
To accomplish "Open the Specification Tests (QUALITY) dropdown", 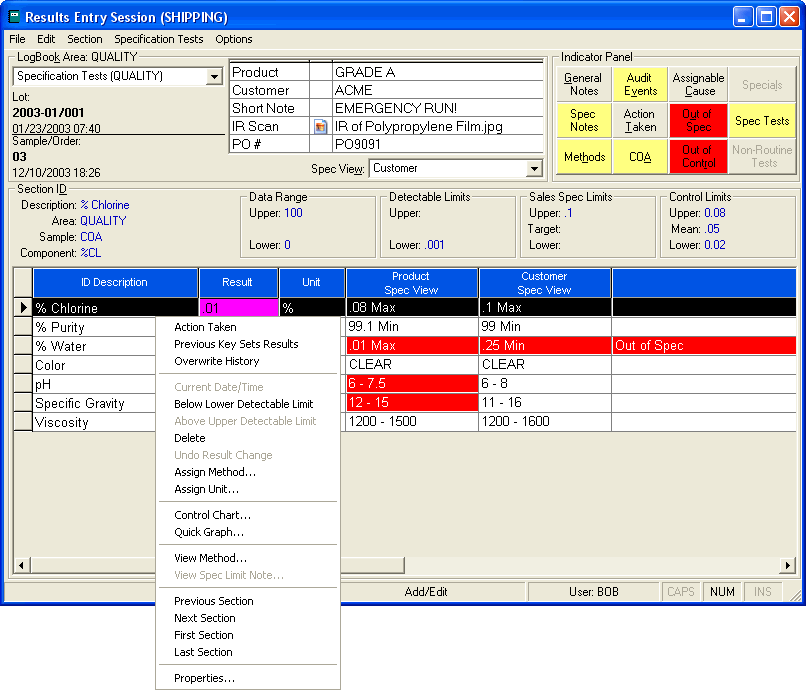I will coord(214,77).
